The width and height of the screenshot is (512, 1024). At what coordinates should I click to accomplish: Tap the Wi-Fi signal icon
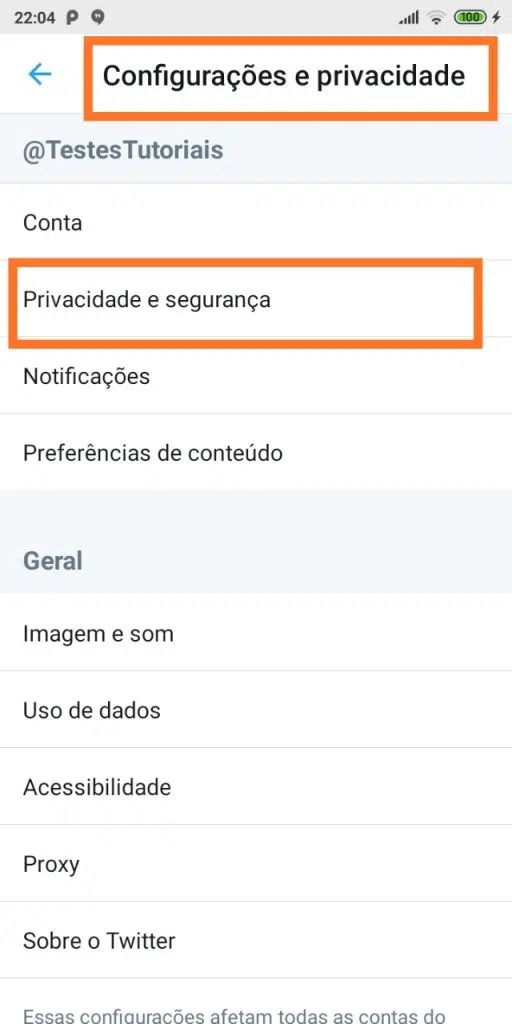tap(436, 18)
